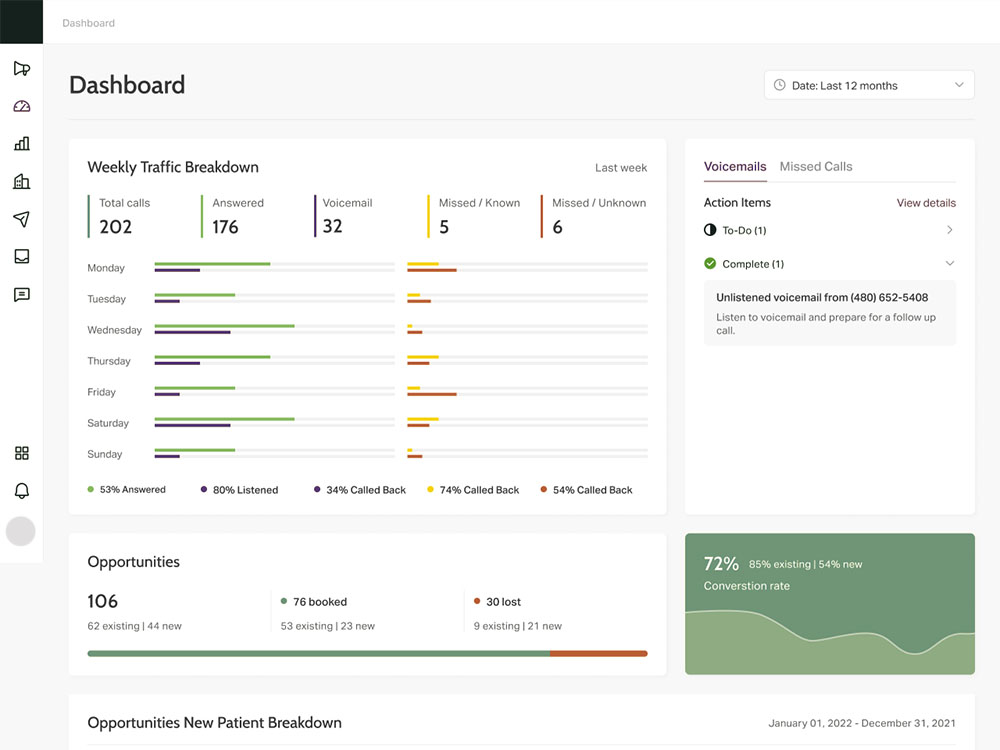The width and height of the screenshot is (1000, 750).
Task: Click the 54% Called Back legend item
Action: 587,490
